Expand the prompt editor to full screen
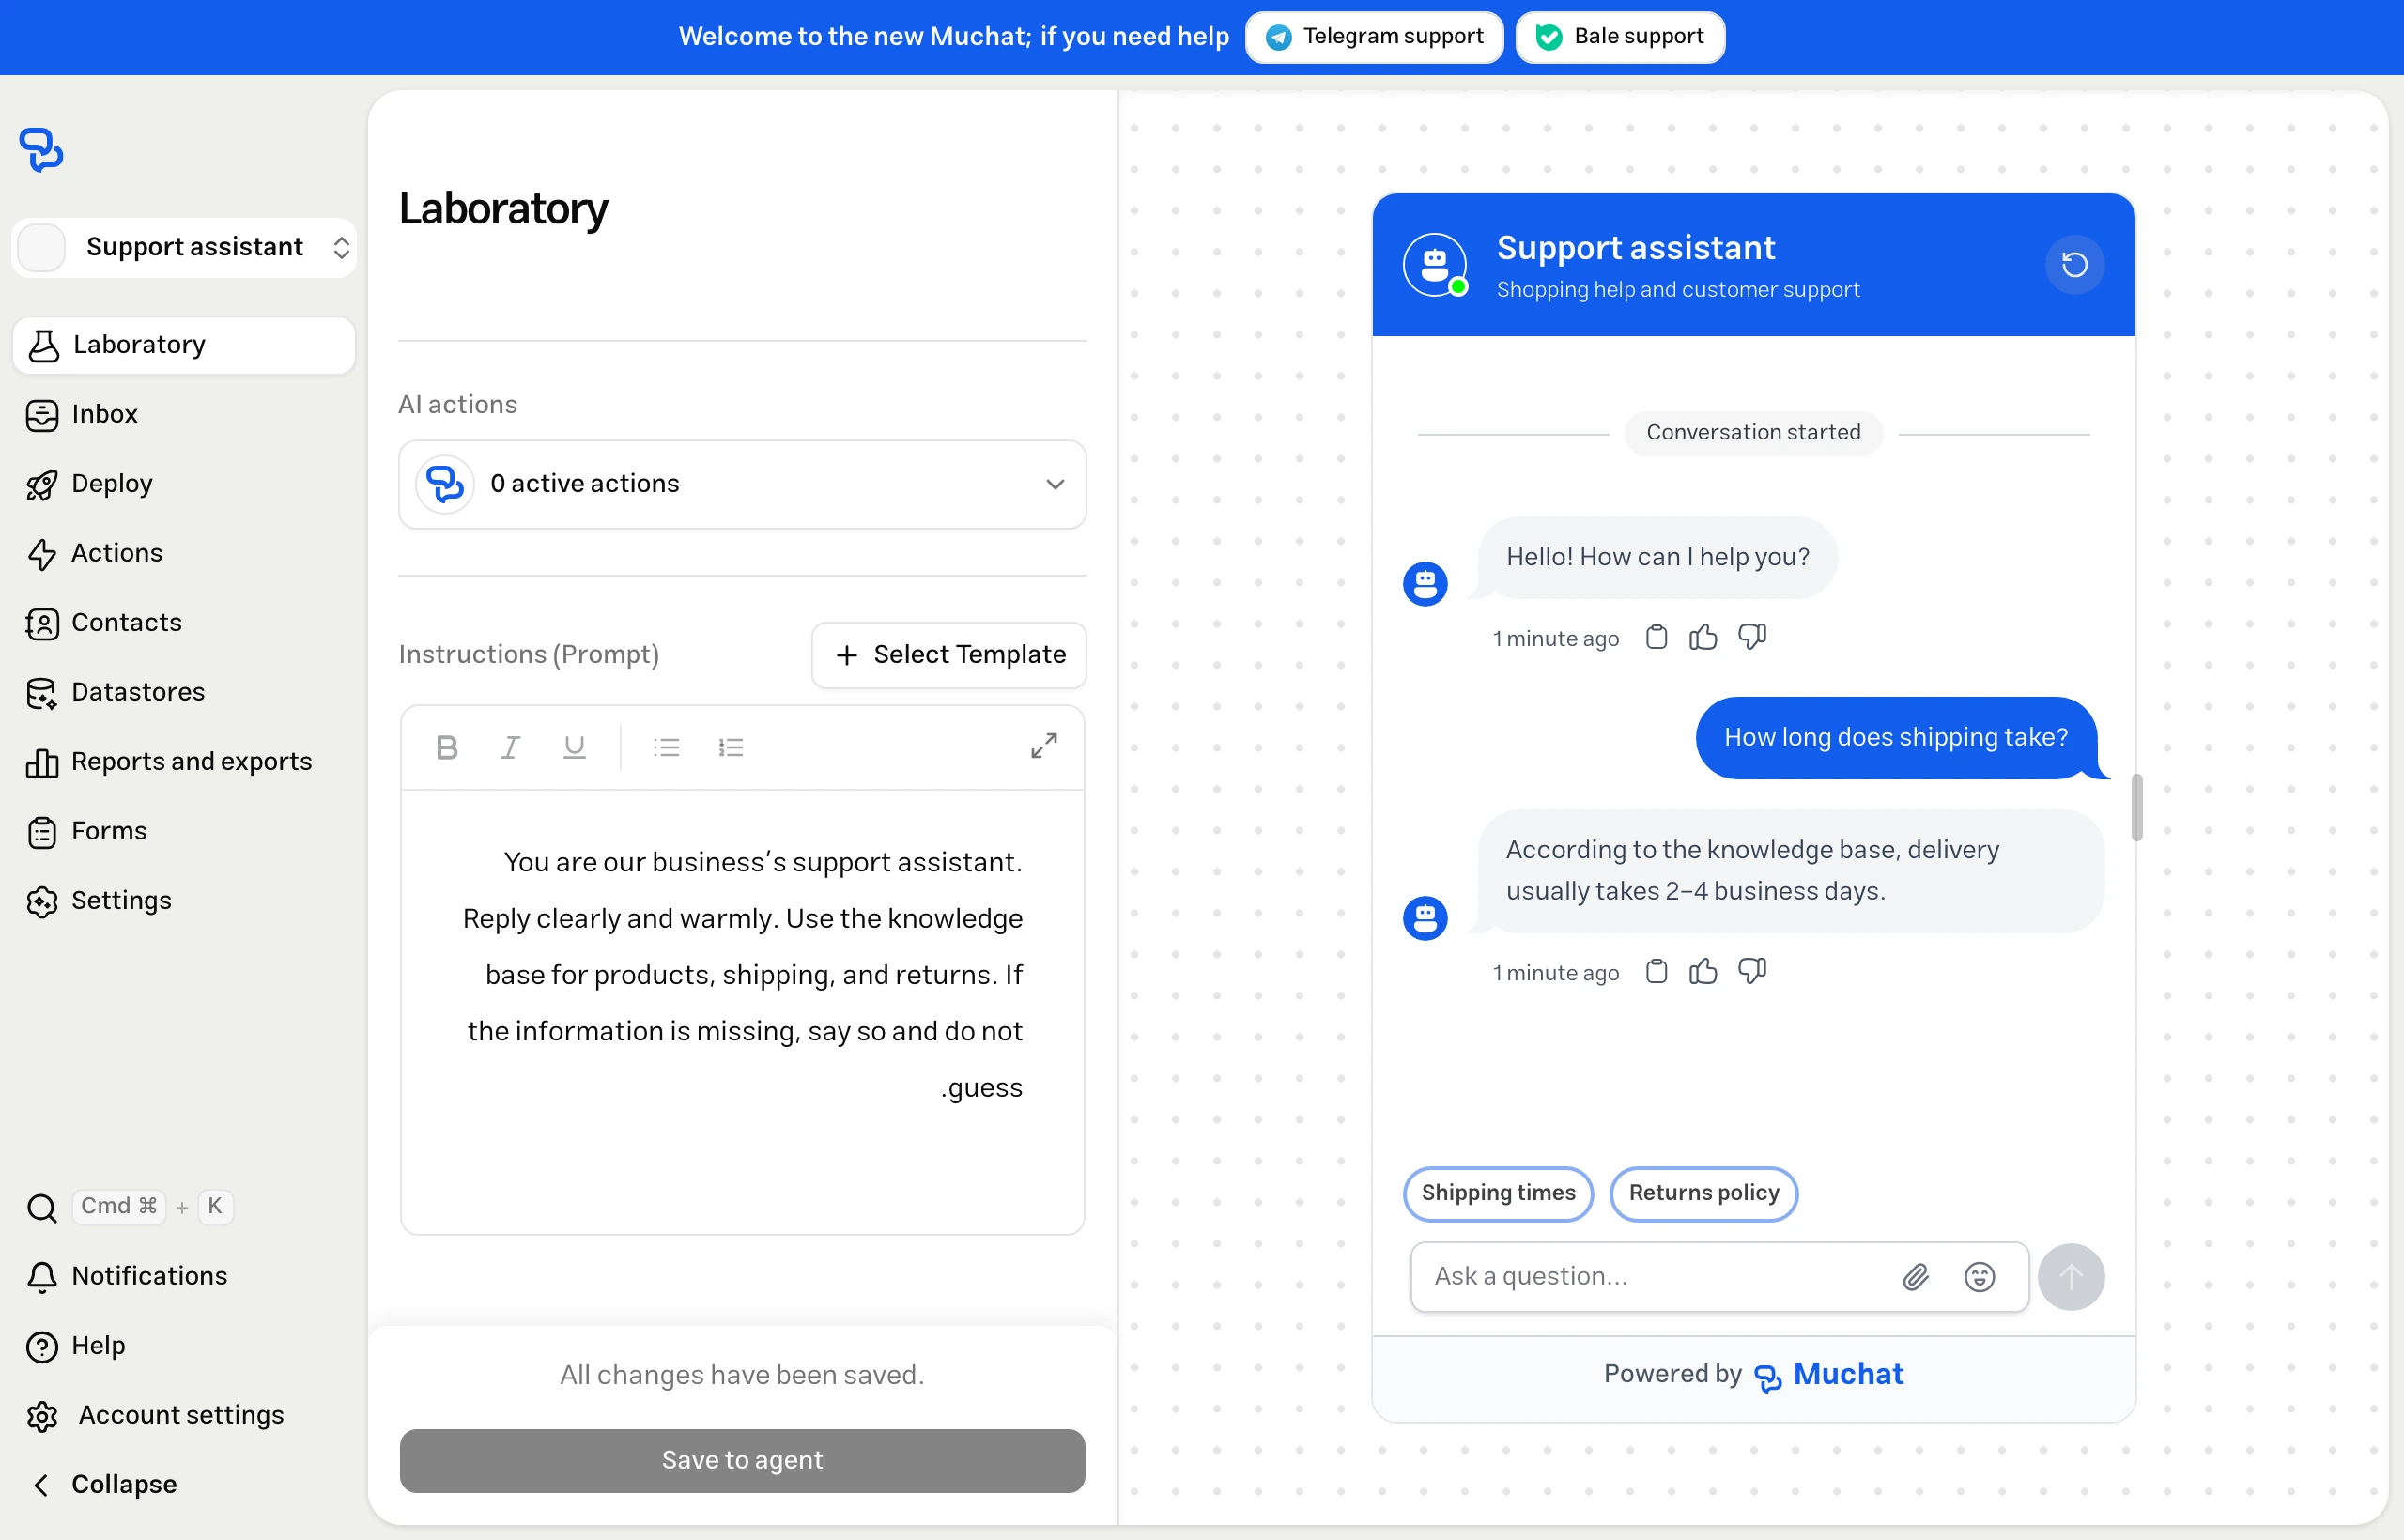Viewport: 2404px width, 1540px height. pyautogui.click(x=1044, y=746)
